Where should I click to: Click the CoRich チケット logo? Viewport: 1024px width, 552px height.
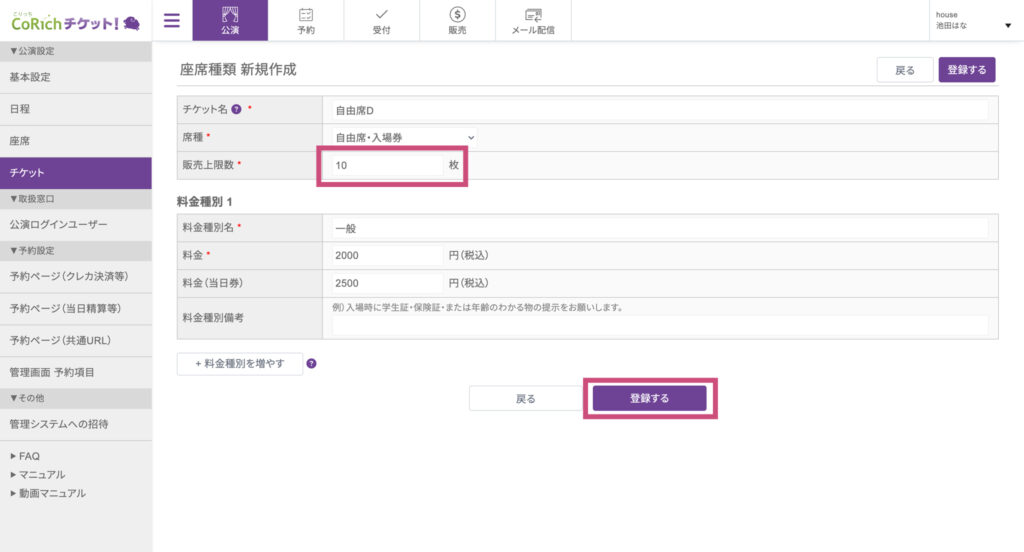click(75, 21)
